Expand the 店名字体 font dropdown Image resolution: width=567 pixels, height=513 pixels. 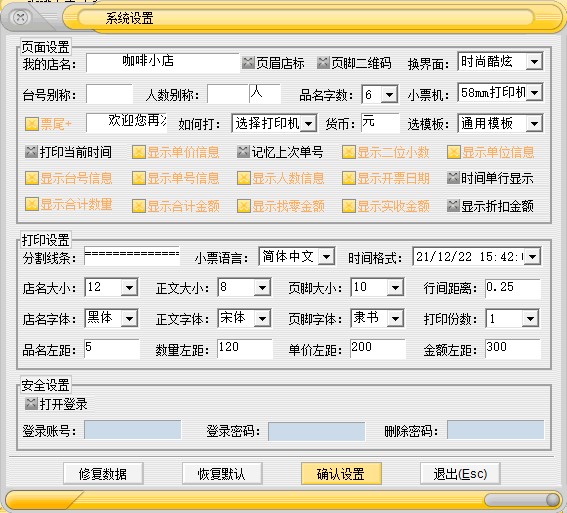point(129,319)
